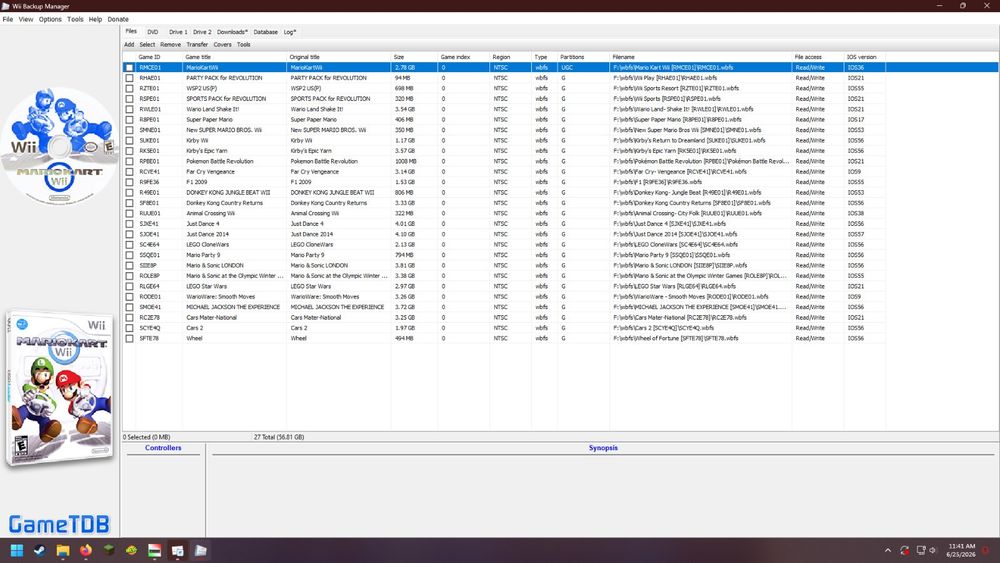This screenshot has height=563, width=1000.
Task: Switch to the Drive 1 tab
Action: [x=178, y=32]
